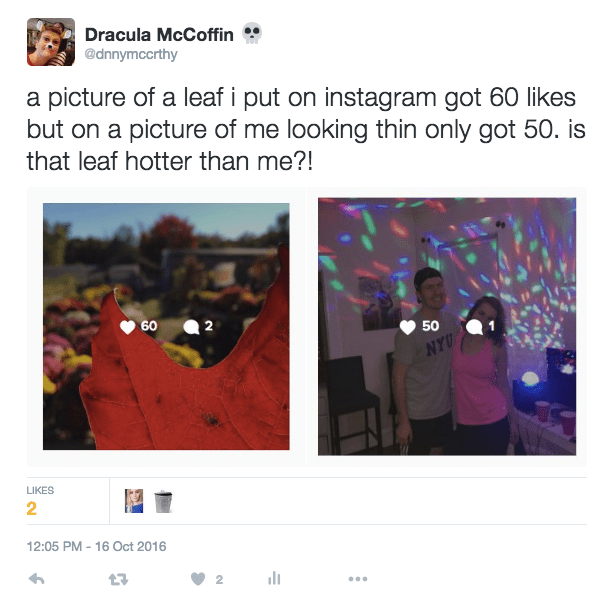Image resolution: width=613 pixels, height=599 pixels.
Task: Open the @dnnymccrthy handle link
Action: 131,54
